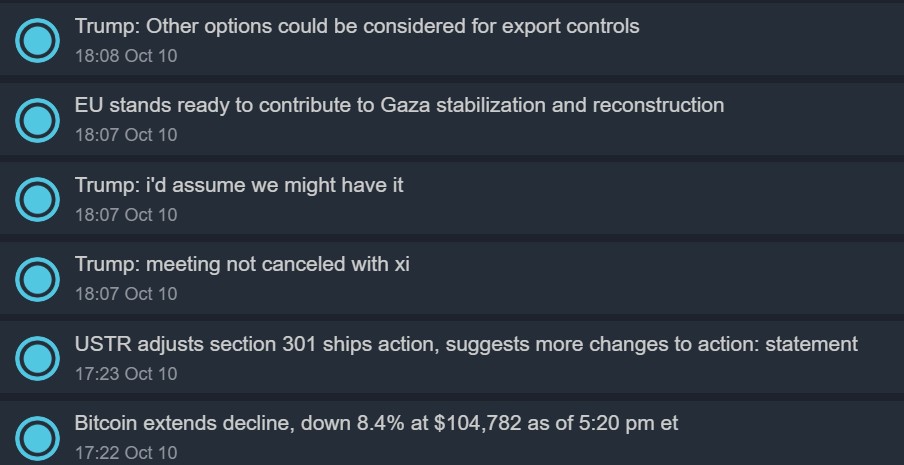
Task: Select the circle icon next to USTR headline
Action: point(38,358)
